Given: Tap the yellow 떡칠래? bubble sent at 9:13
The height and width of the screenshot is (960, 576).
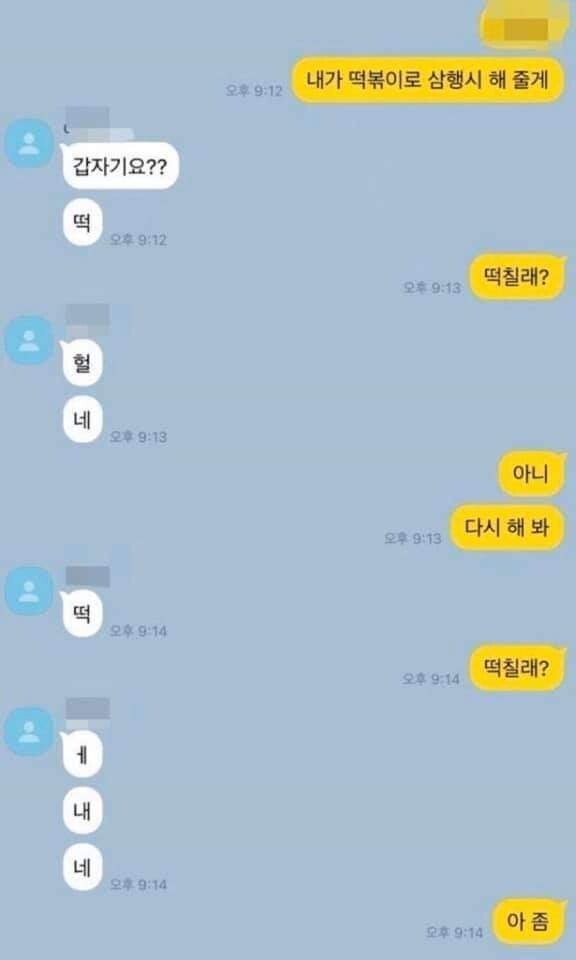Looking at the screenshot, I should tap(516, 277).
